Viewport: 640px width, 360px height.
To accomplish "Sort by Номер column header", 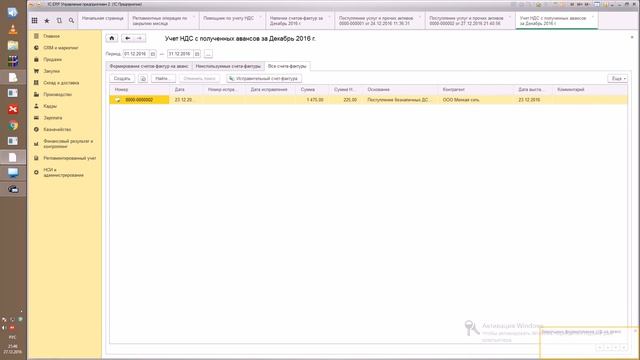I will [140, 89].
